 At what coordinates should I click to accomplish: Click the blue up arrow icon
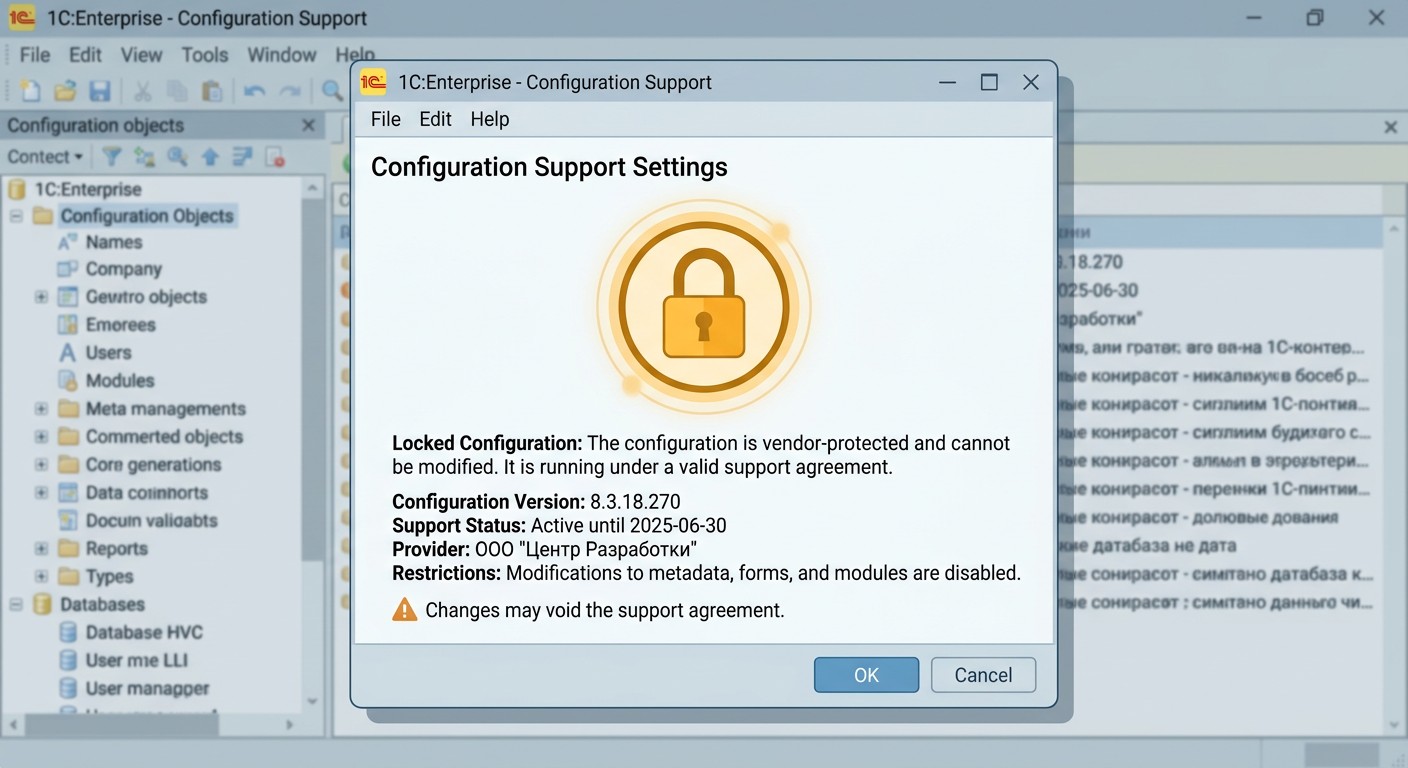pos(210,157)
